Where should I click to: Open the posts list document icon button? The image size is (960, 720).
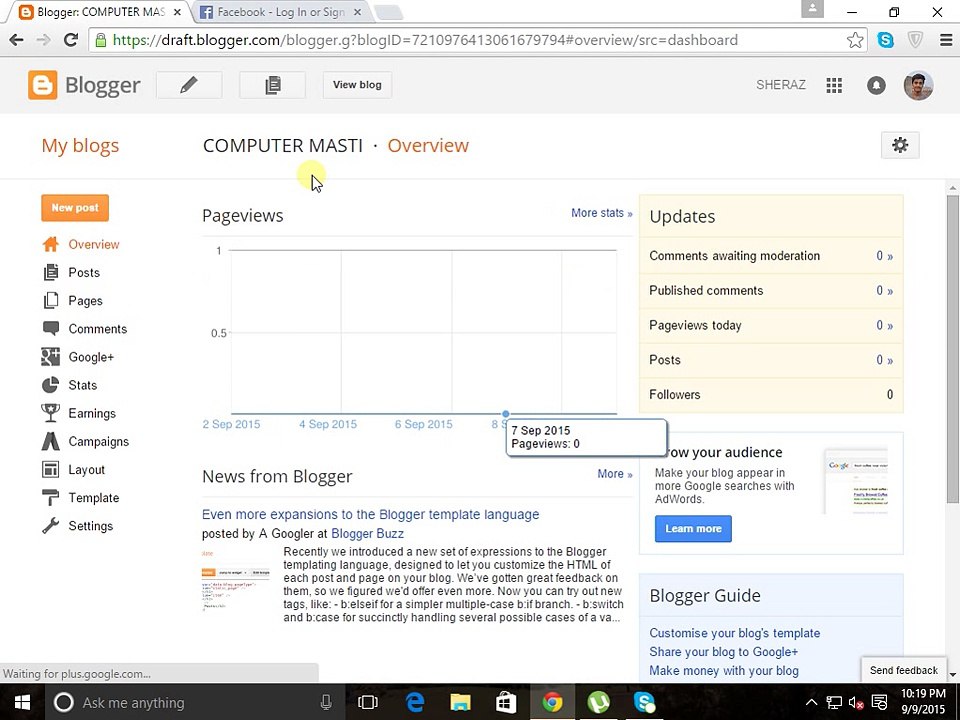pyautogui.click(x=272, y=84)
